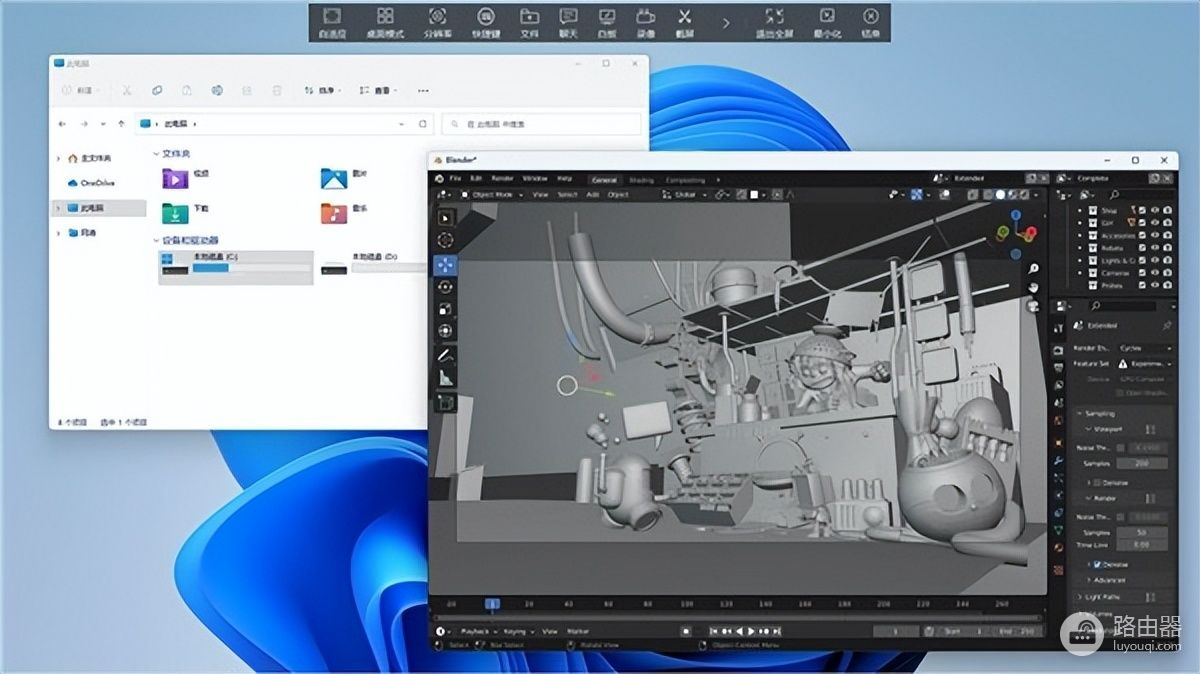Open the Object Mode dropdown
This screenshot has width=1200, height=674.
click(x=493, y=195)
